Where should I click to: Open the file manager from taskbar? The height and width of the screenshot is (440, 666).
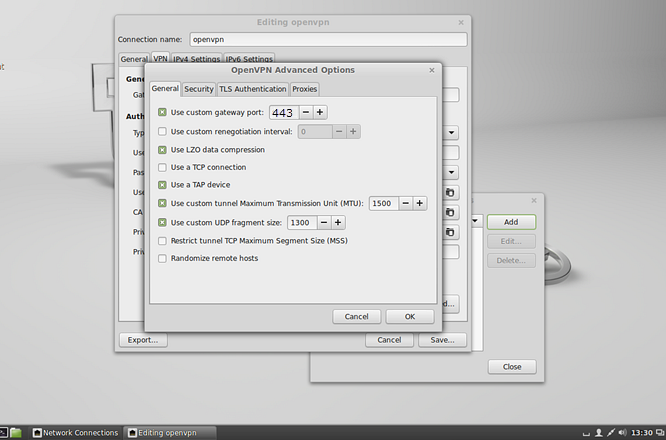coord(16,433)
